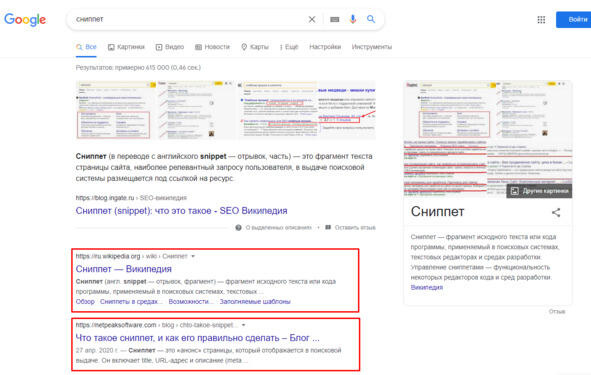Switch to the Новости tab
Viewport: 591px width, 375px height.
[x=213, y=47]
